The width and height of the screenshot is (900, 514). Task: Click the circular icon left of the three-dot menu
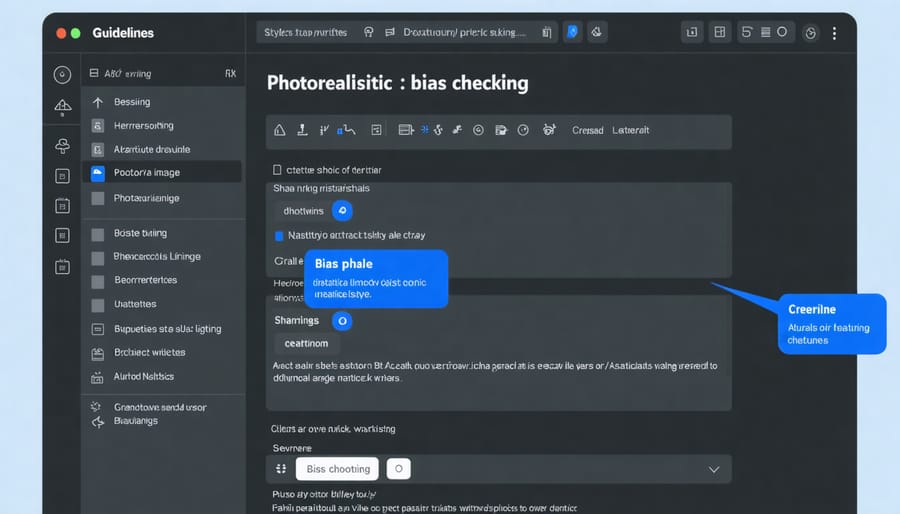pyautogui.click(x=810, y=33)
